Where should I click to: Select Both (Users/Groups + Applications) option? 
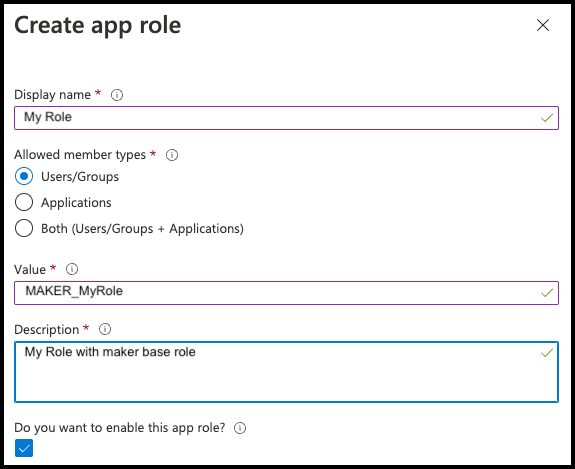click(24, 228)
